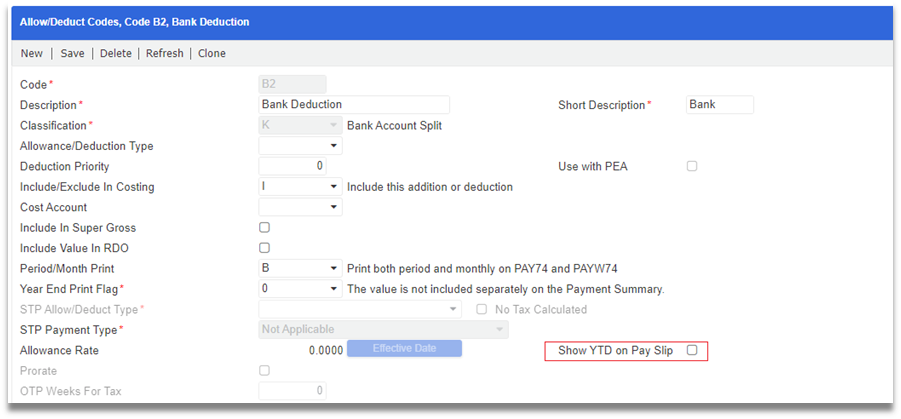Toggle Include Value In RDO checkbox
The image size is (901, 419).
point(264,248)
